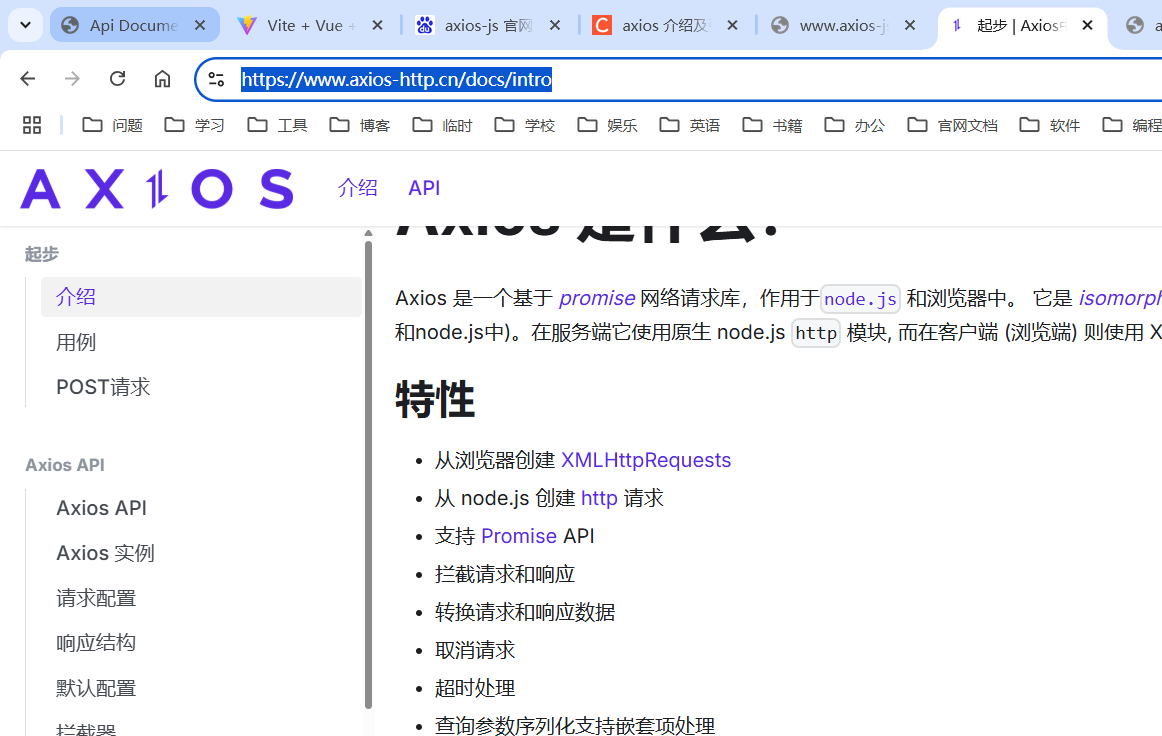Viewport: 1162px width, 736px height.
Task: Click the red C tab favicon
Action: tap(602, 25)
